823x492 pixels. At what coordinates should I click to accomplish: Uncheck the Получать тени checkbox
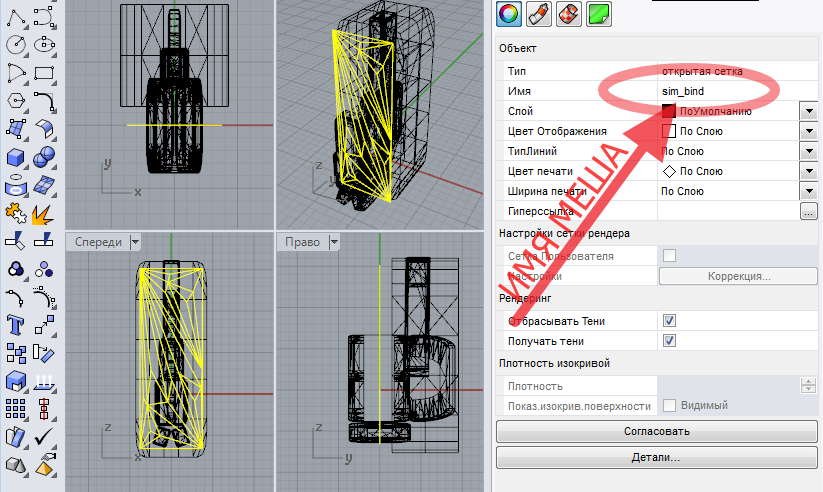coord(670,341)
